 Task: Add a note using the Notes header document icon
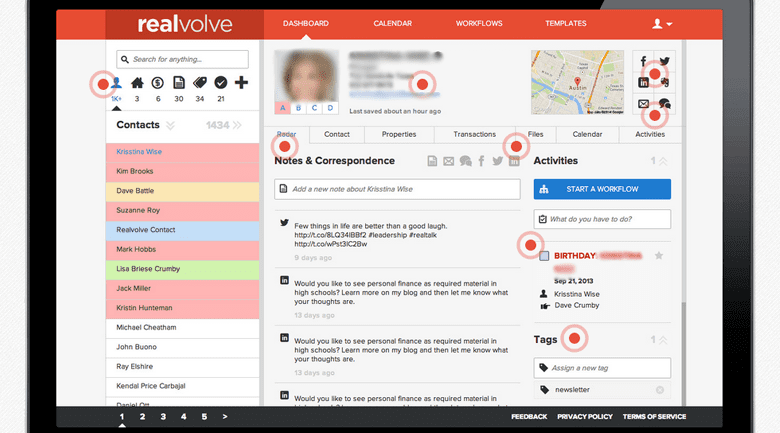(432, 161)
